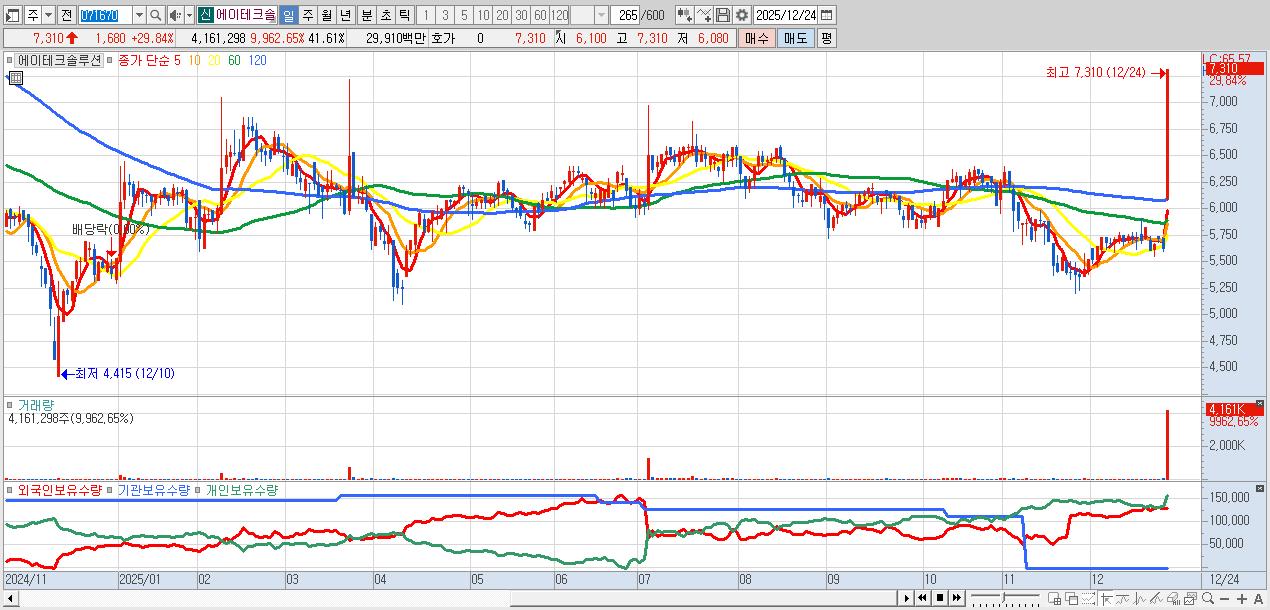This screenshot has height=610, width=1270.
Task: Click the bottom magnifier zoom icon
Action: (x=1208, y=598)
